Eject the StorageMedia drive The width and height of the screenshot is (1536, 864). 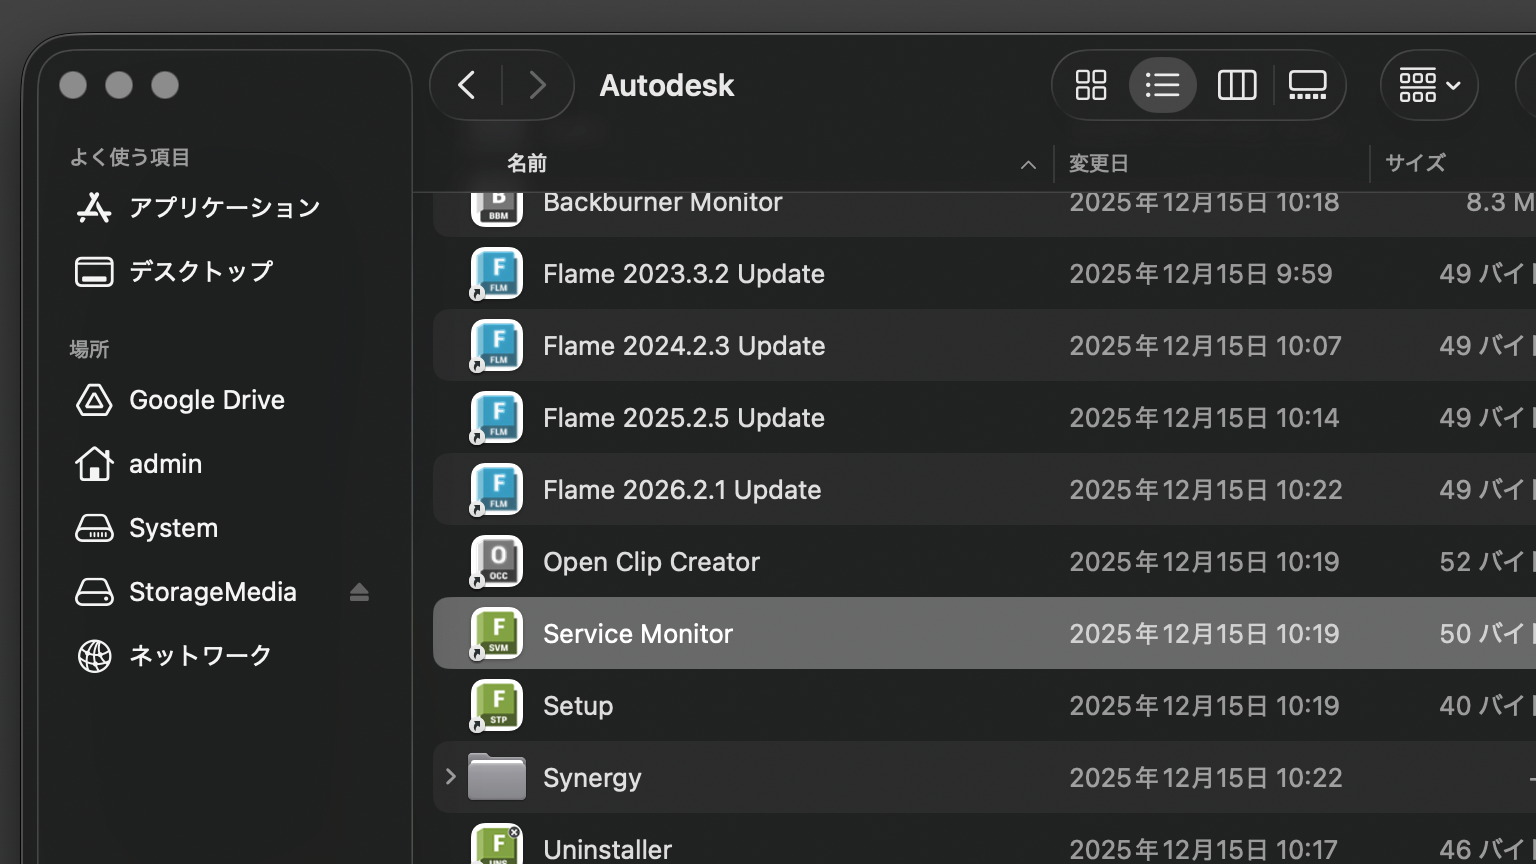tap(359, 592)
